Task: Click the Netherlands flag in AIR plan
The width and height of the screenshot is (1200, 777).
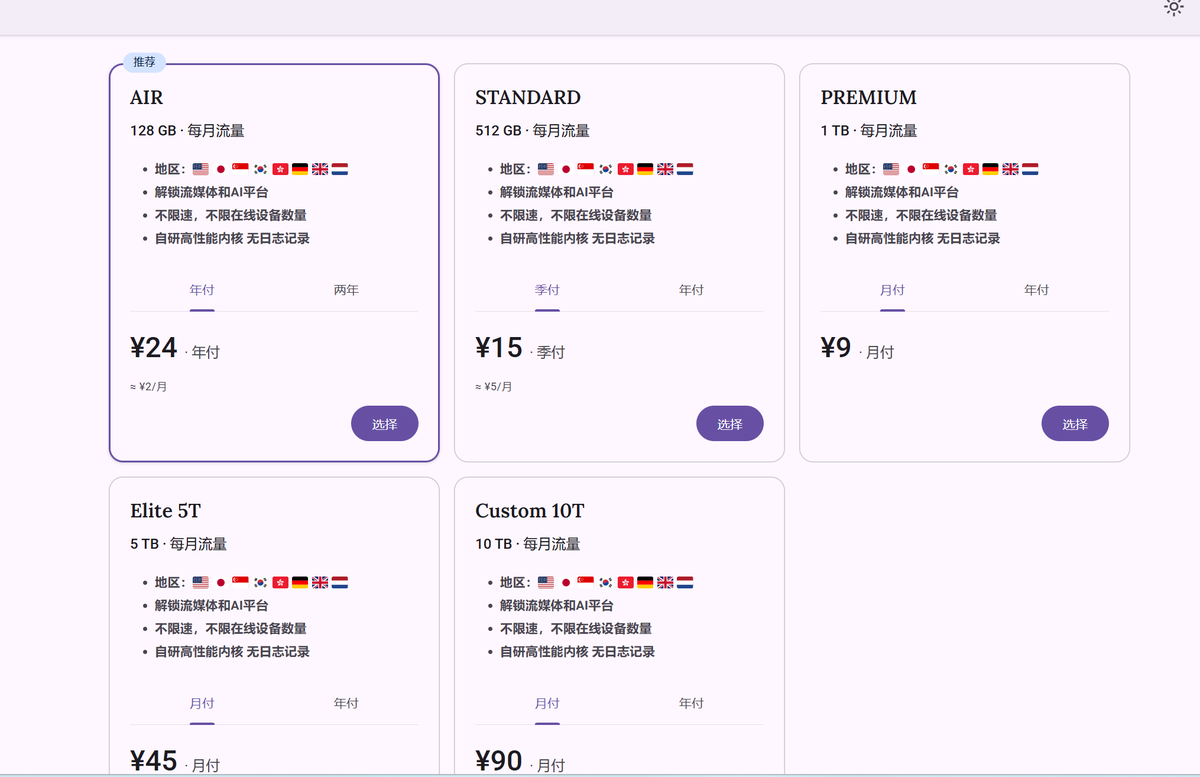Action: pos(340,169)
